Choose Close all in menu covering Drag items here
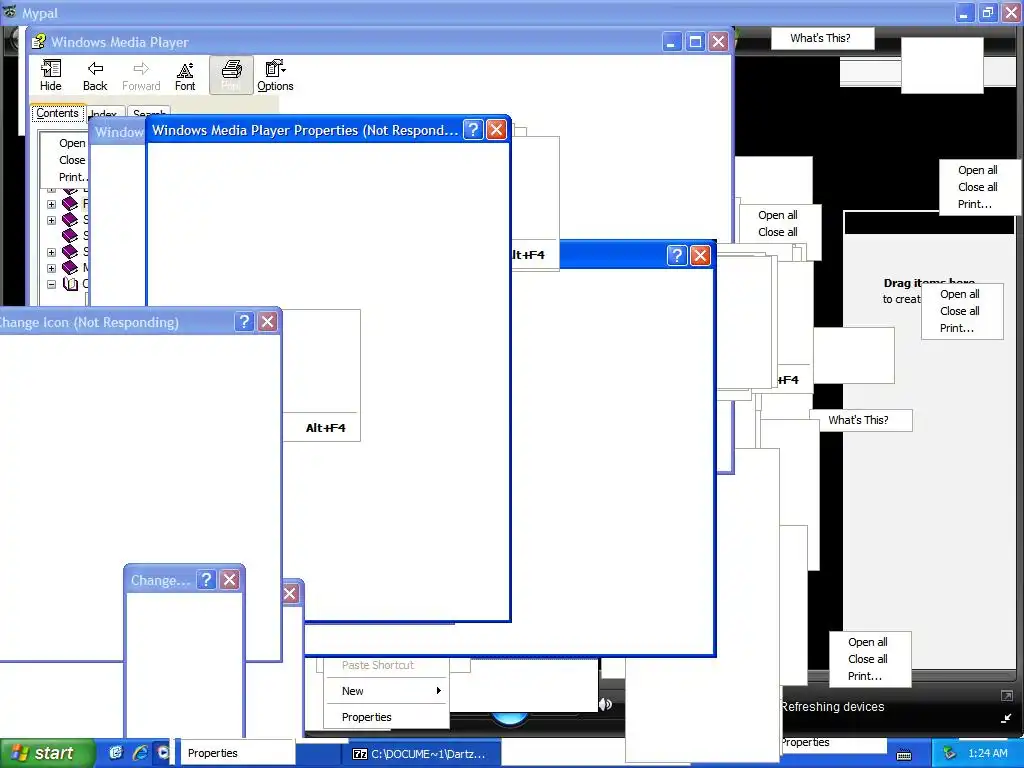 pos(960,311)
